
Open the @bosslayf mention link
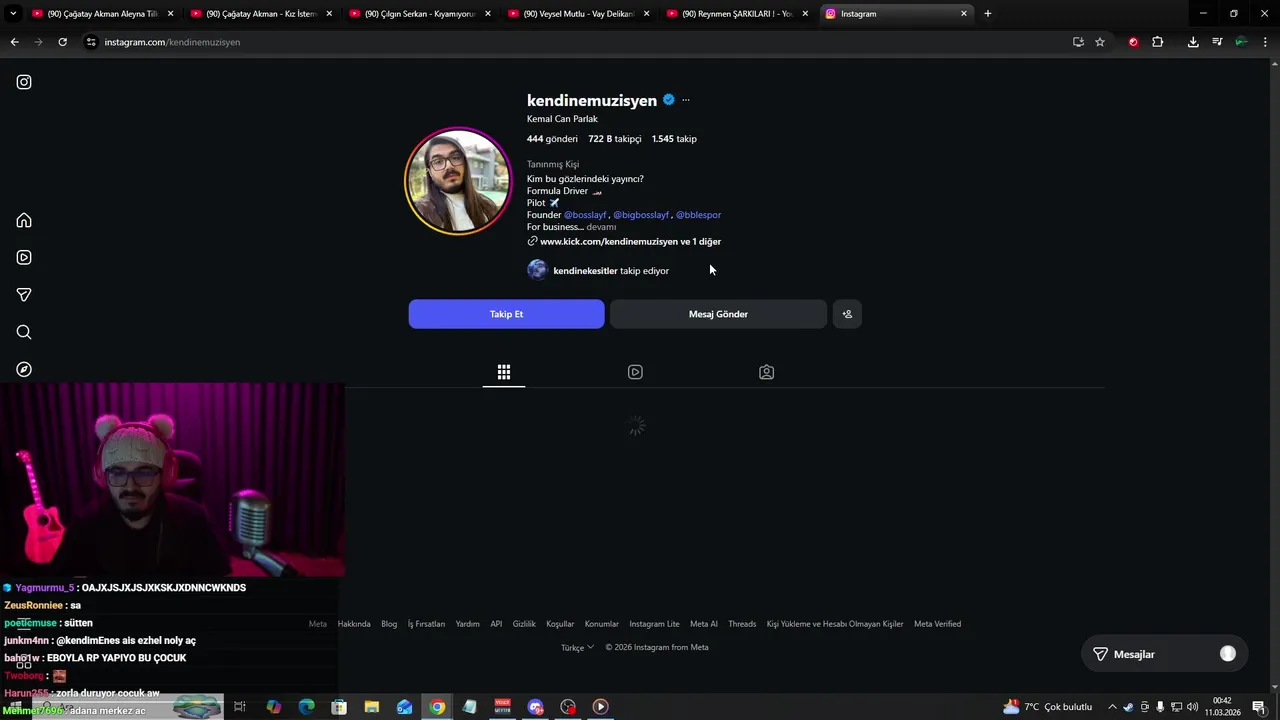tap(585, 215)
